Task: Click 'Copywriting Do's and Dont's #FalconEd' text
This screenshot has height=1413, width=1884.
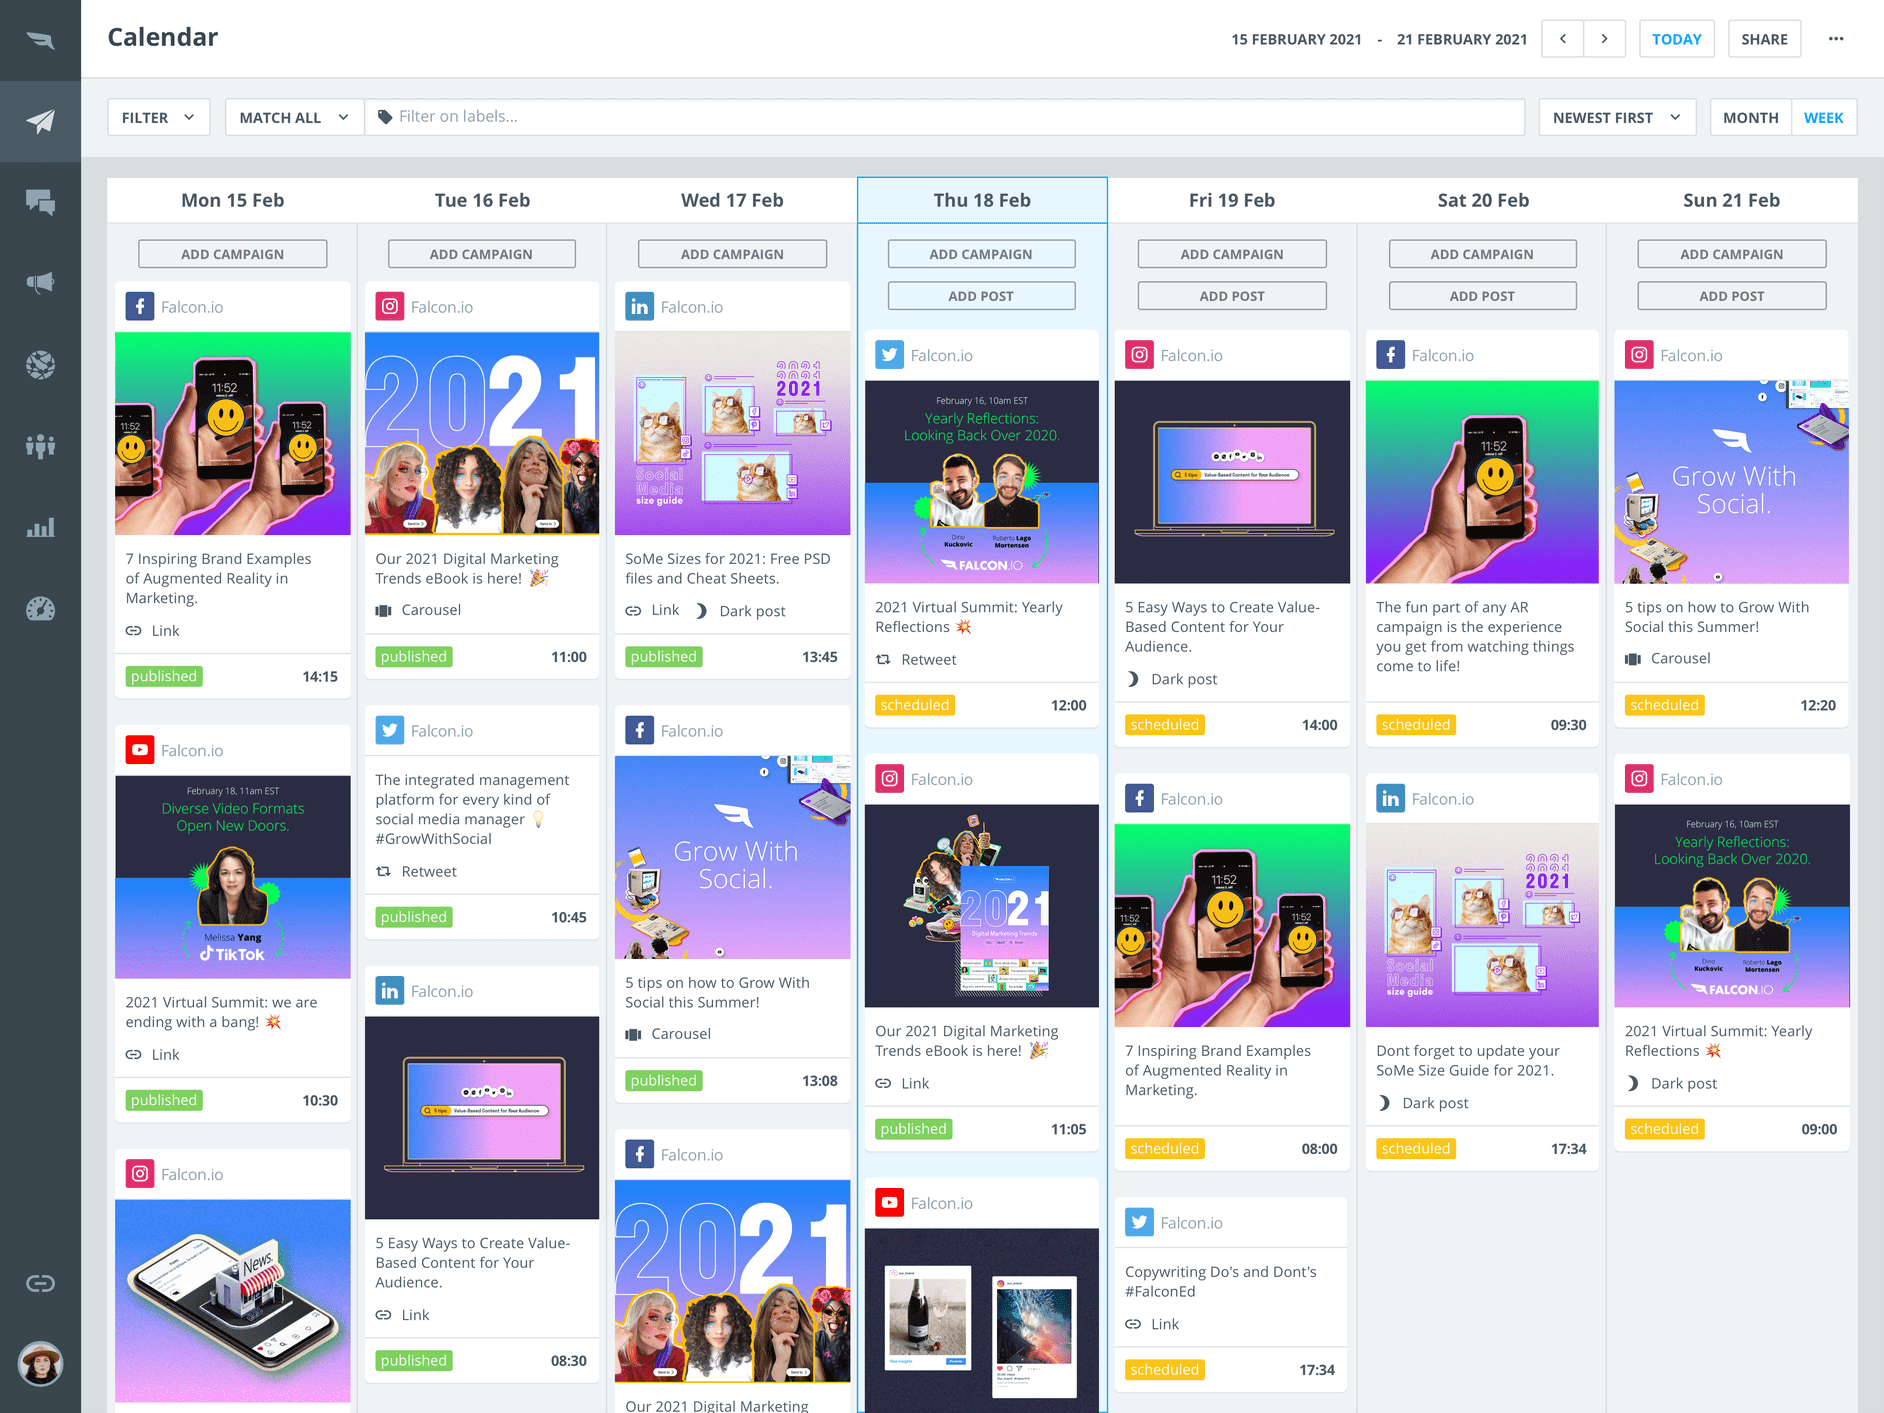Action: pos(1220,1281)
